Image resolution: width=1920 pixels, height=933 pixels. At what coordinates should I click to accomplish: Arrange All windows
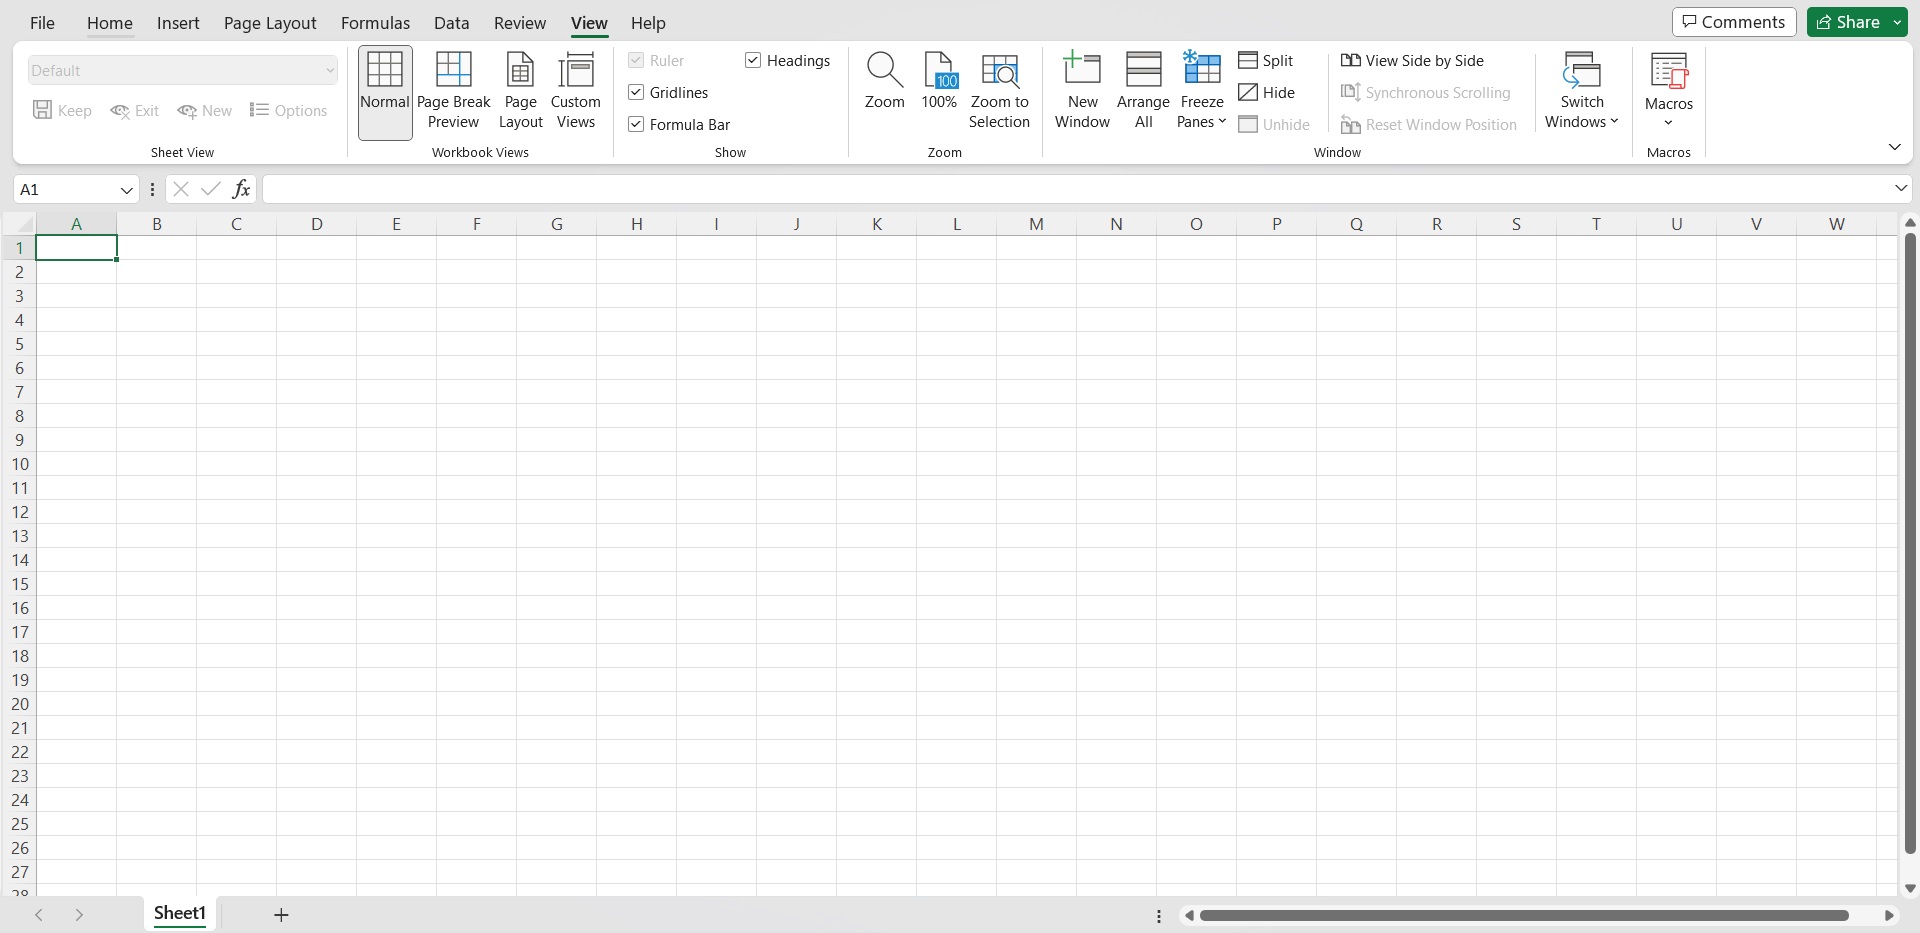coord(1143,91)
